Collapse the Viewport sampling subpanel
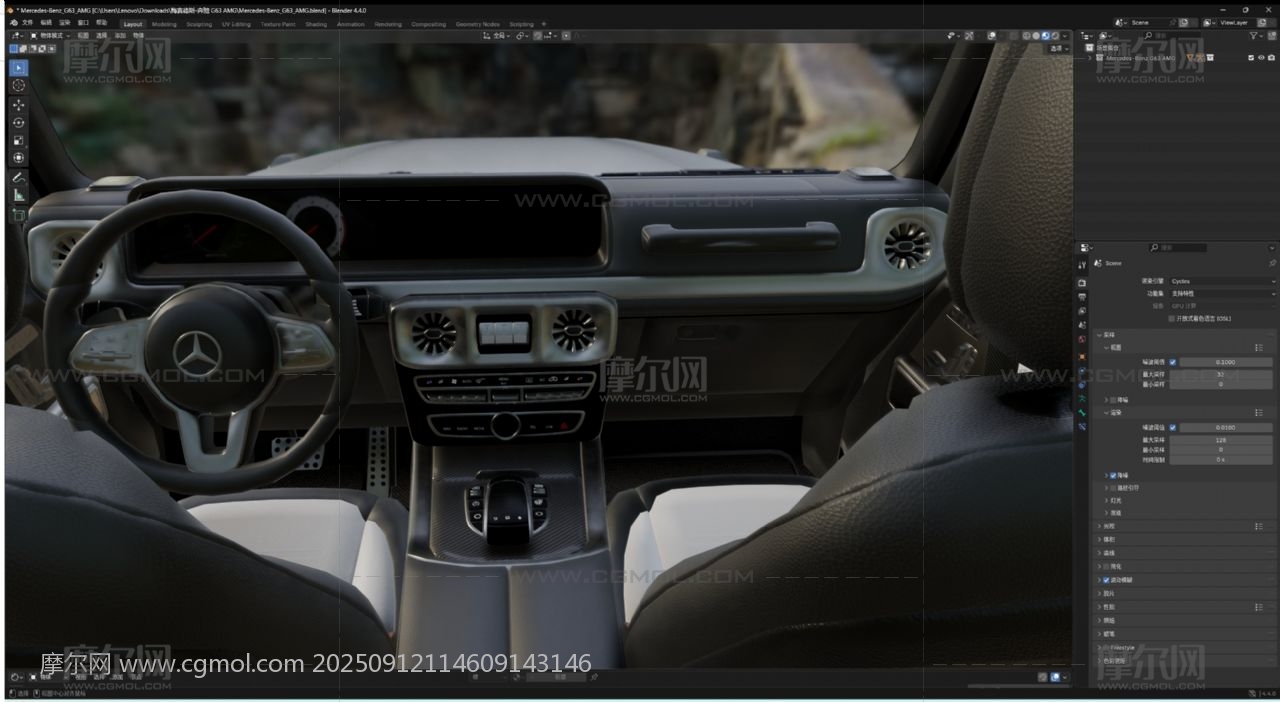Image resolution: width=1280 pixels, height=702 pixels. pos(1106,347)
